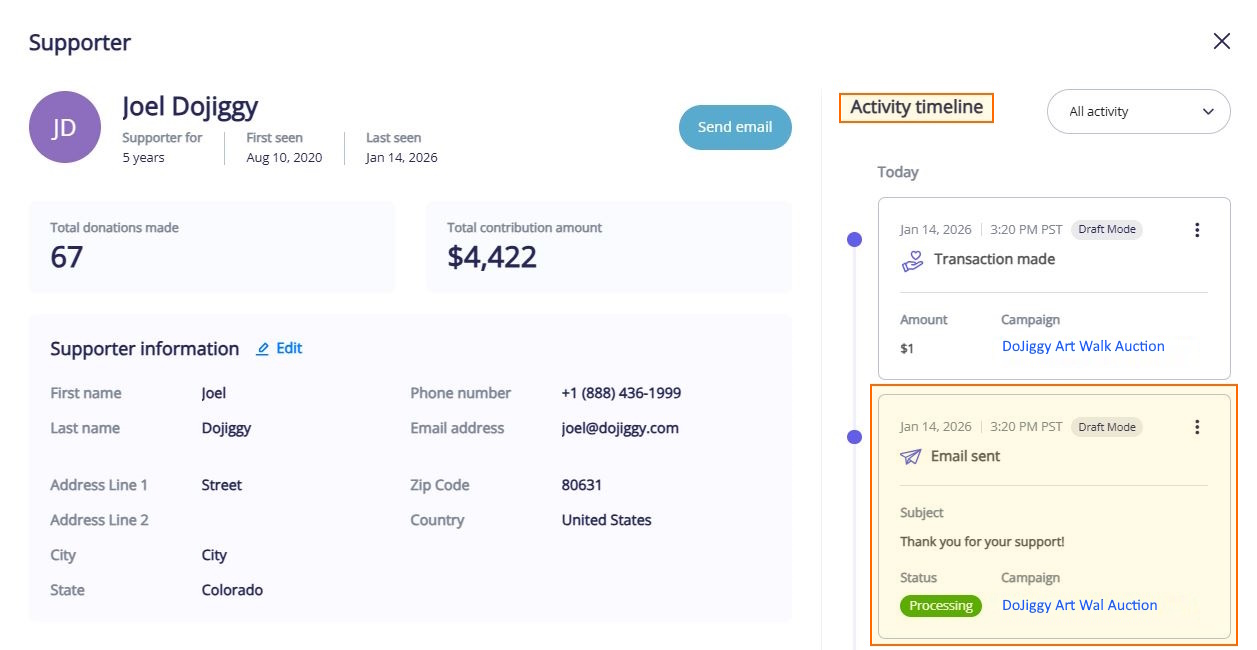1257x650 pixels.
Task: Close the Supporter panel
Action: tap(1221, 41)
